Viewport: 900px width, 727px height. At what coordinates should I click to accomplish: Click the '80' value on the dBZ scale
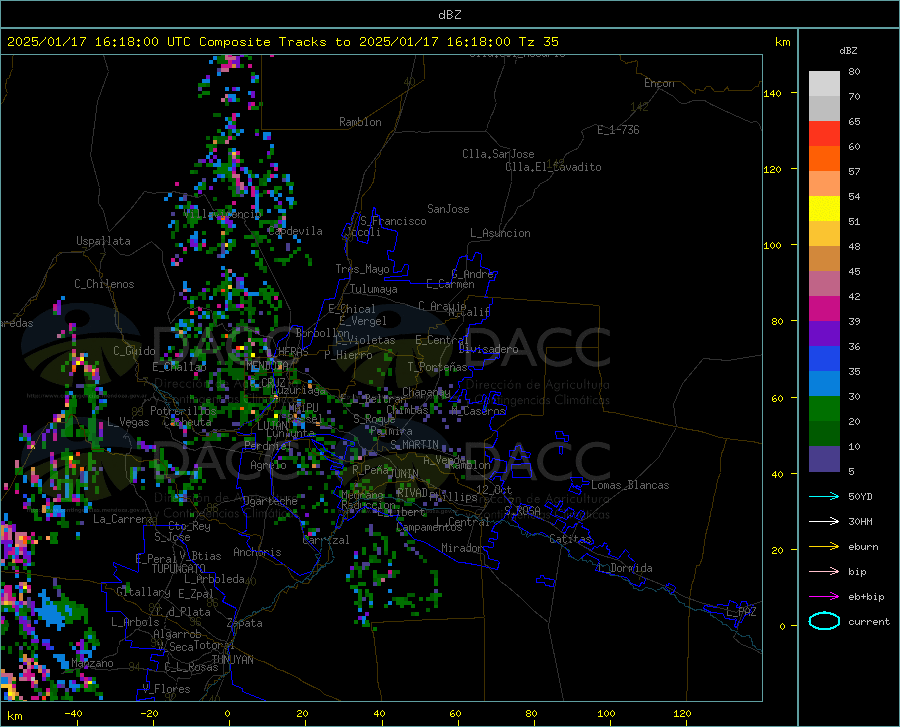click(x=854, y=71)
